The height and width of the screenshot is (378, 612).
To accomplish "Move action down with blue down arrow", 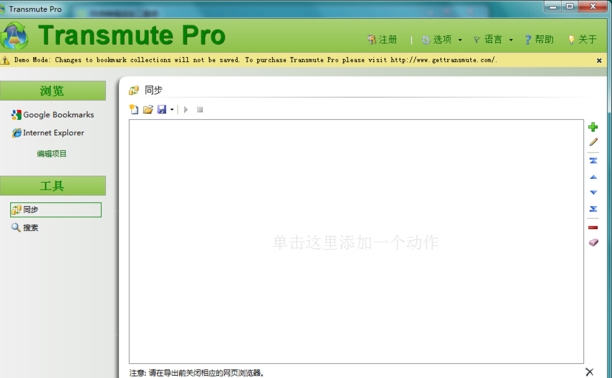I will pos(593,192).
